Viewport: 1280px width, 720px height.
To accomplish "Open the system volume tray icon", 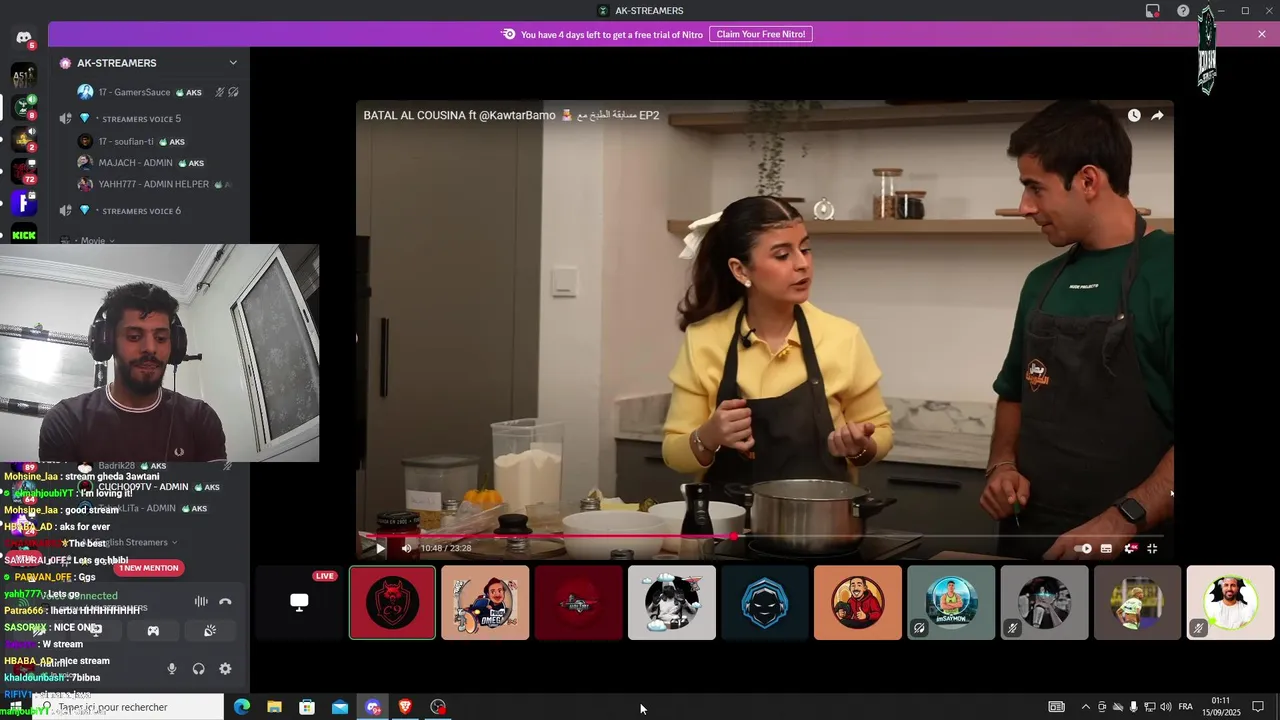I will [x=1166, y=707].
